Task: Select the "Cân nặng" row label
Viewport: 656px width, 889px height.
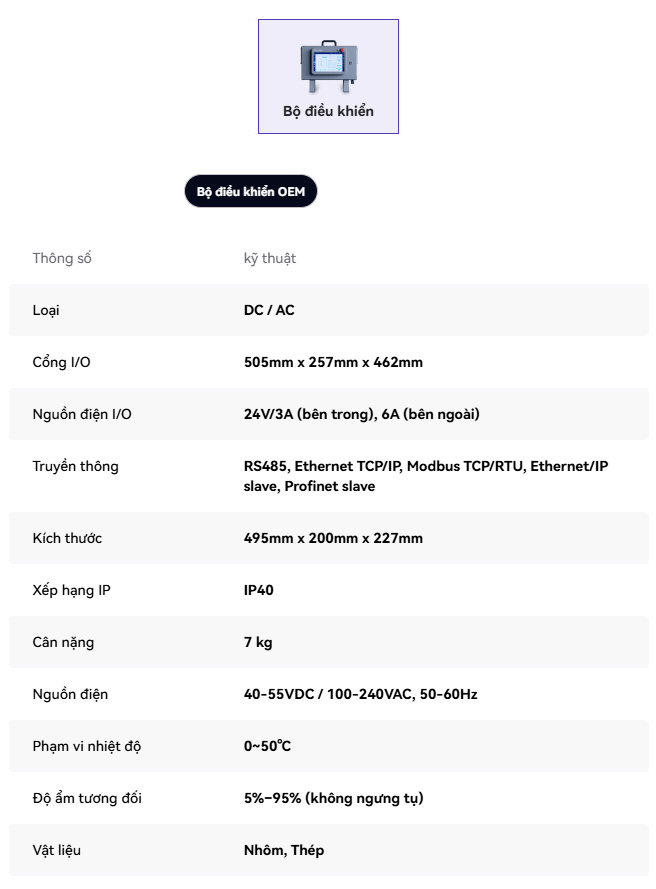Action: tap(63, 642)
